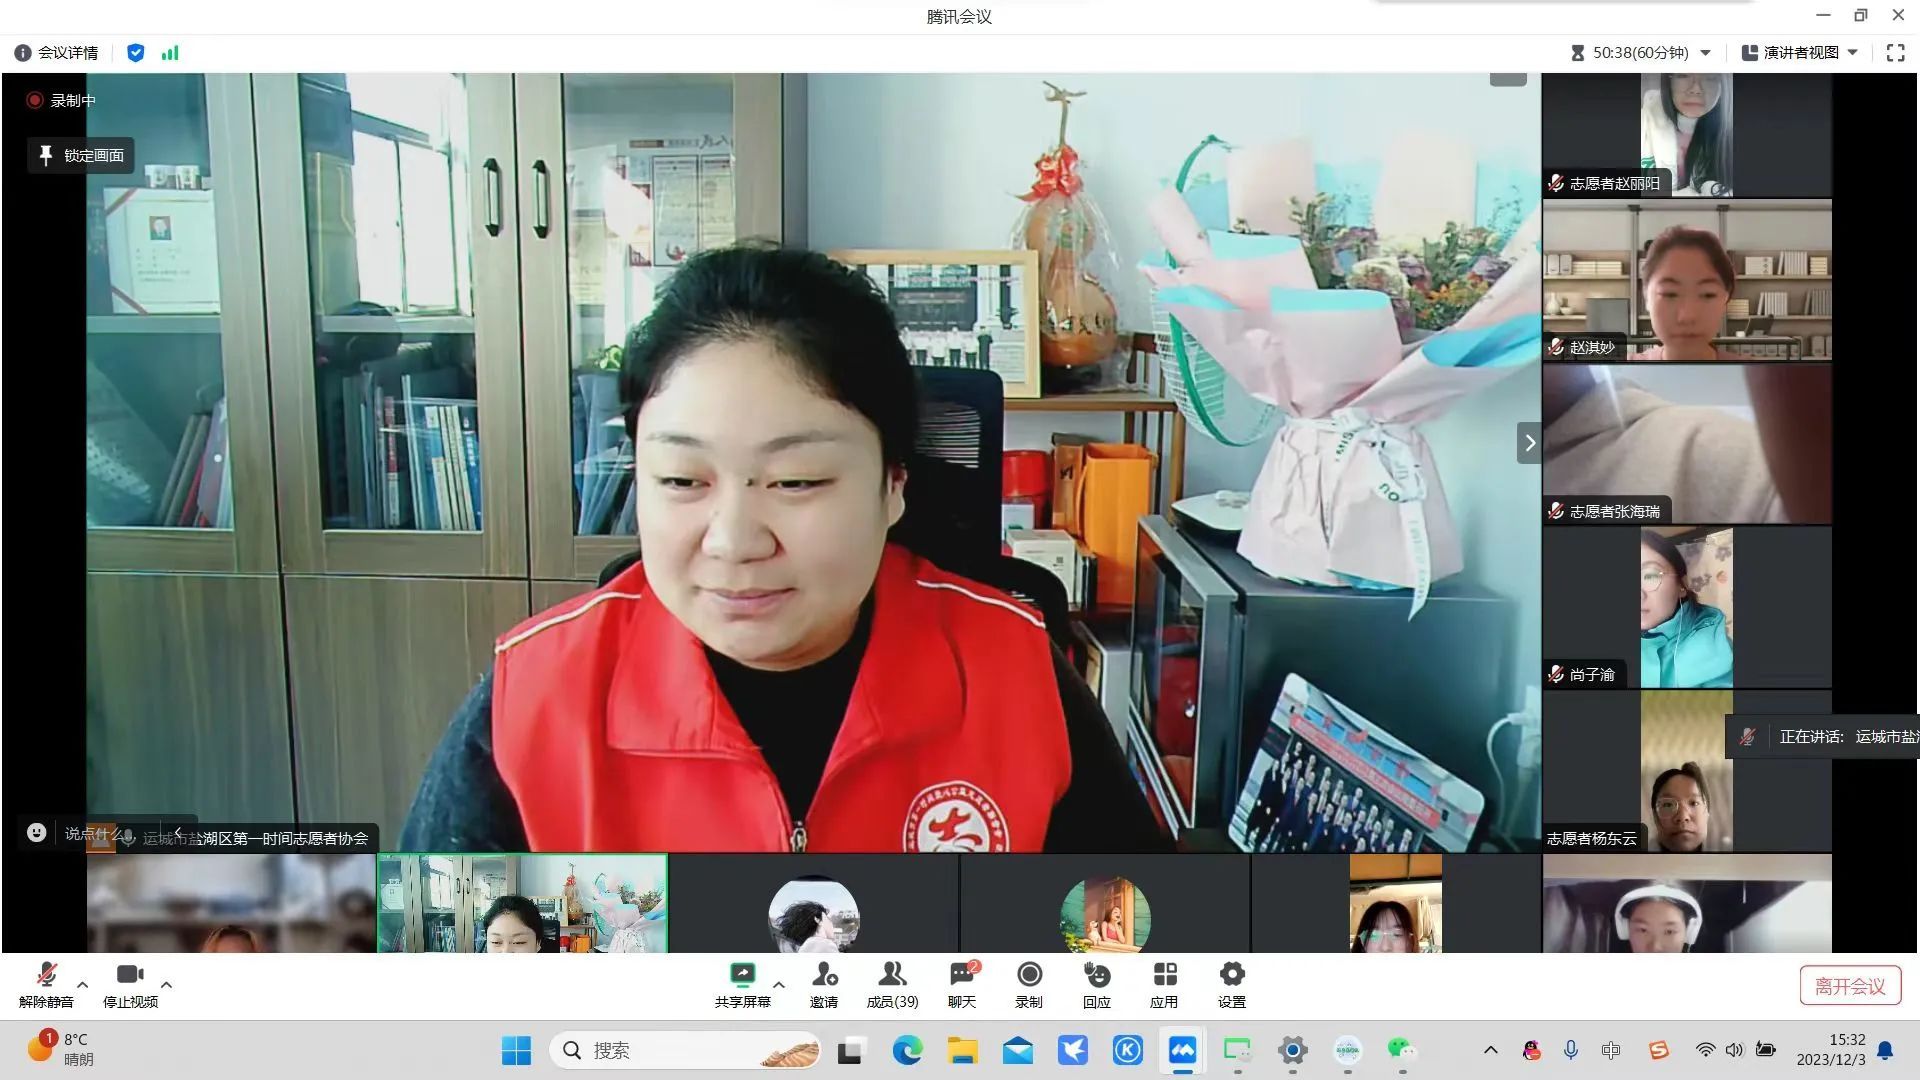Screen dimensions: 1920x1080
Task: Click the taskbar 搜索 search box
Action: coord(685,1050)
